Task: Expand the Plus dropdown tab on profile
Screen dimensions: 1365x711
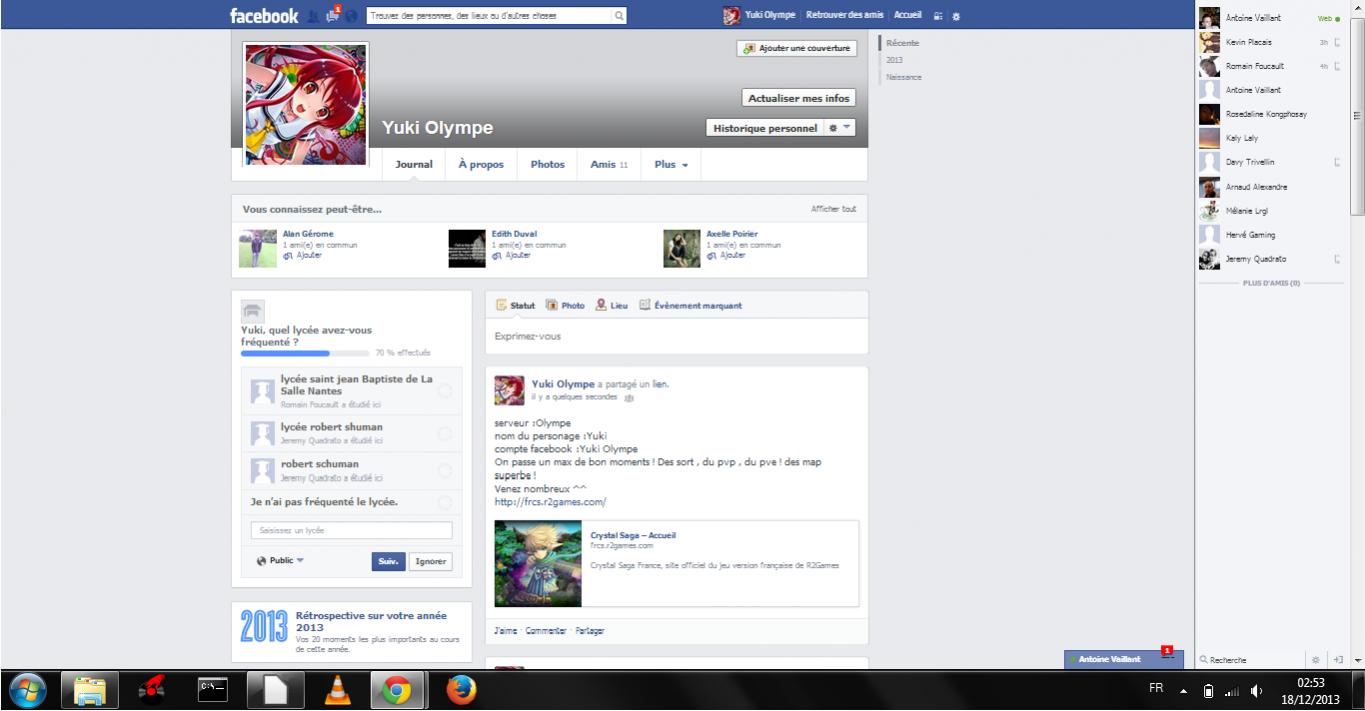Action: click(671, 164)
